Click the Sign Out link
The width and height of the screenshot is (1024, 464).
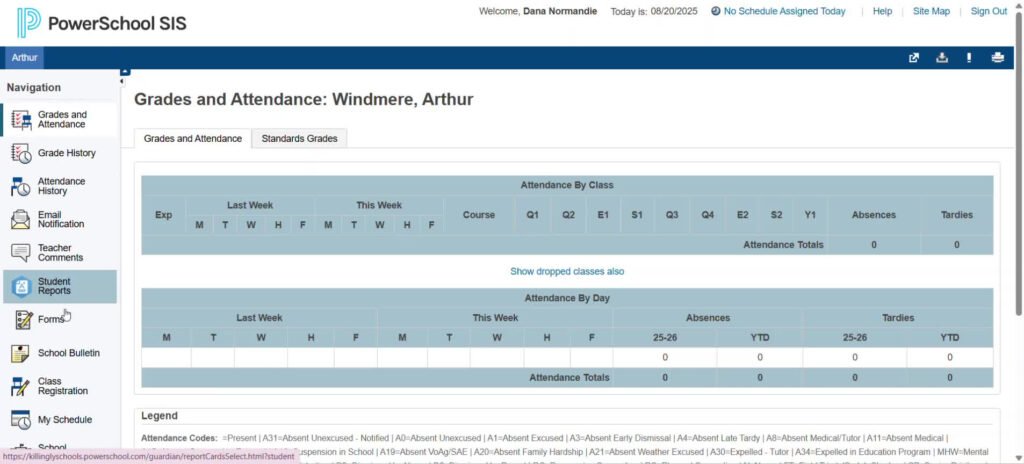click(x=989, y=11)
